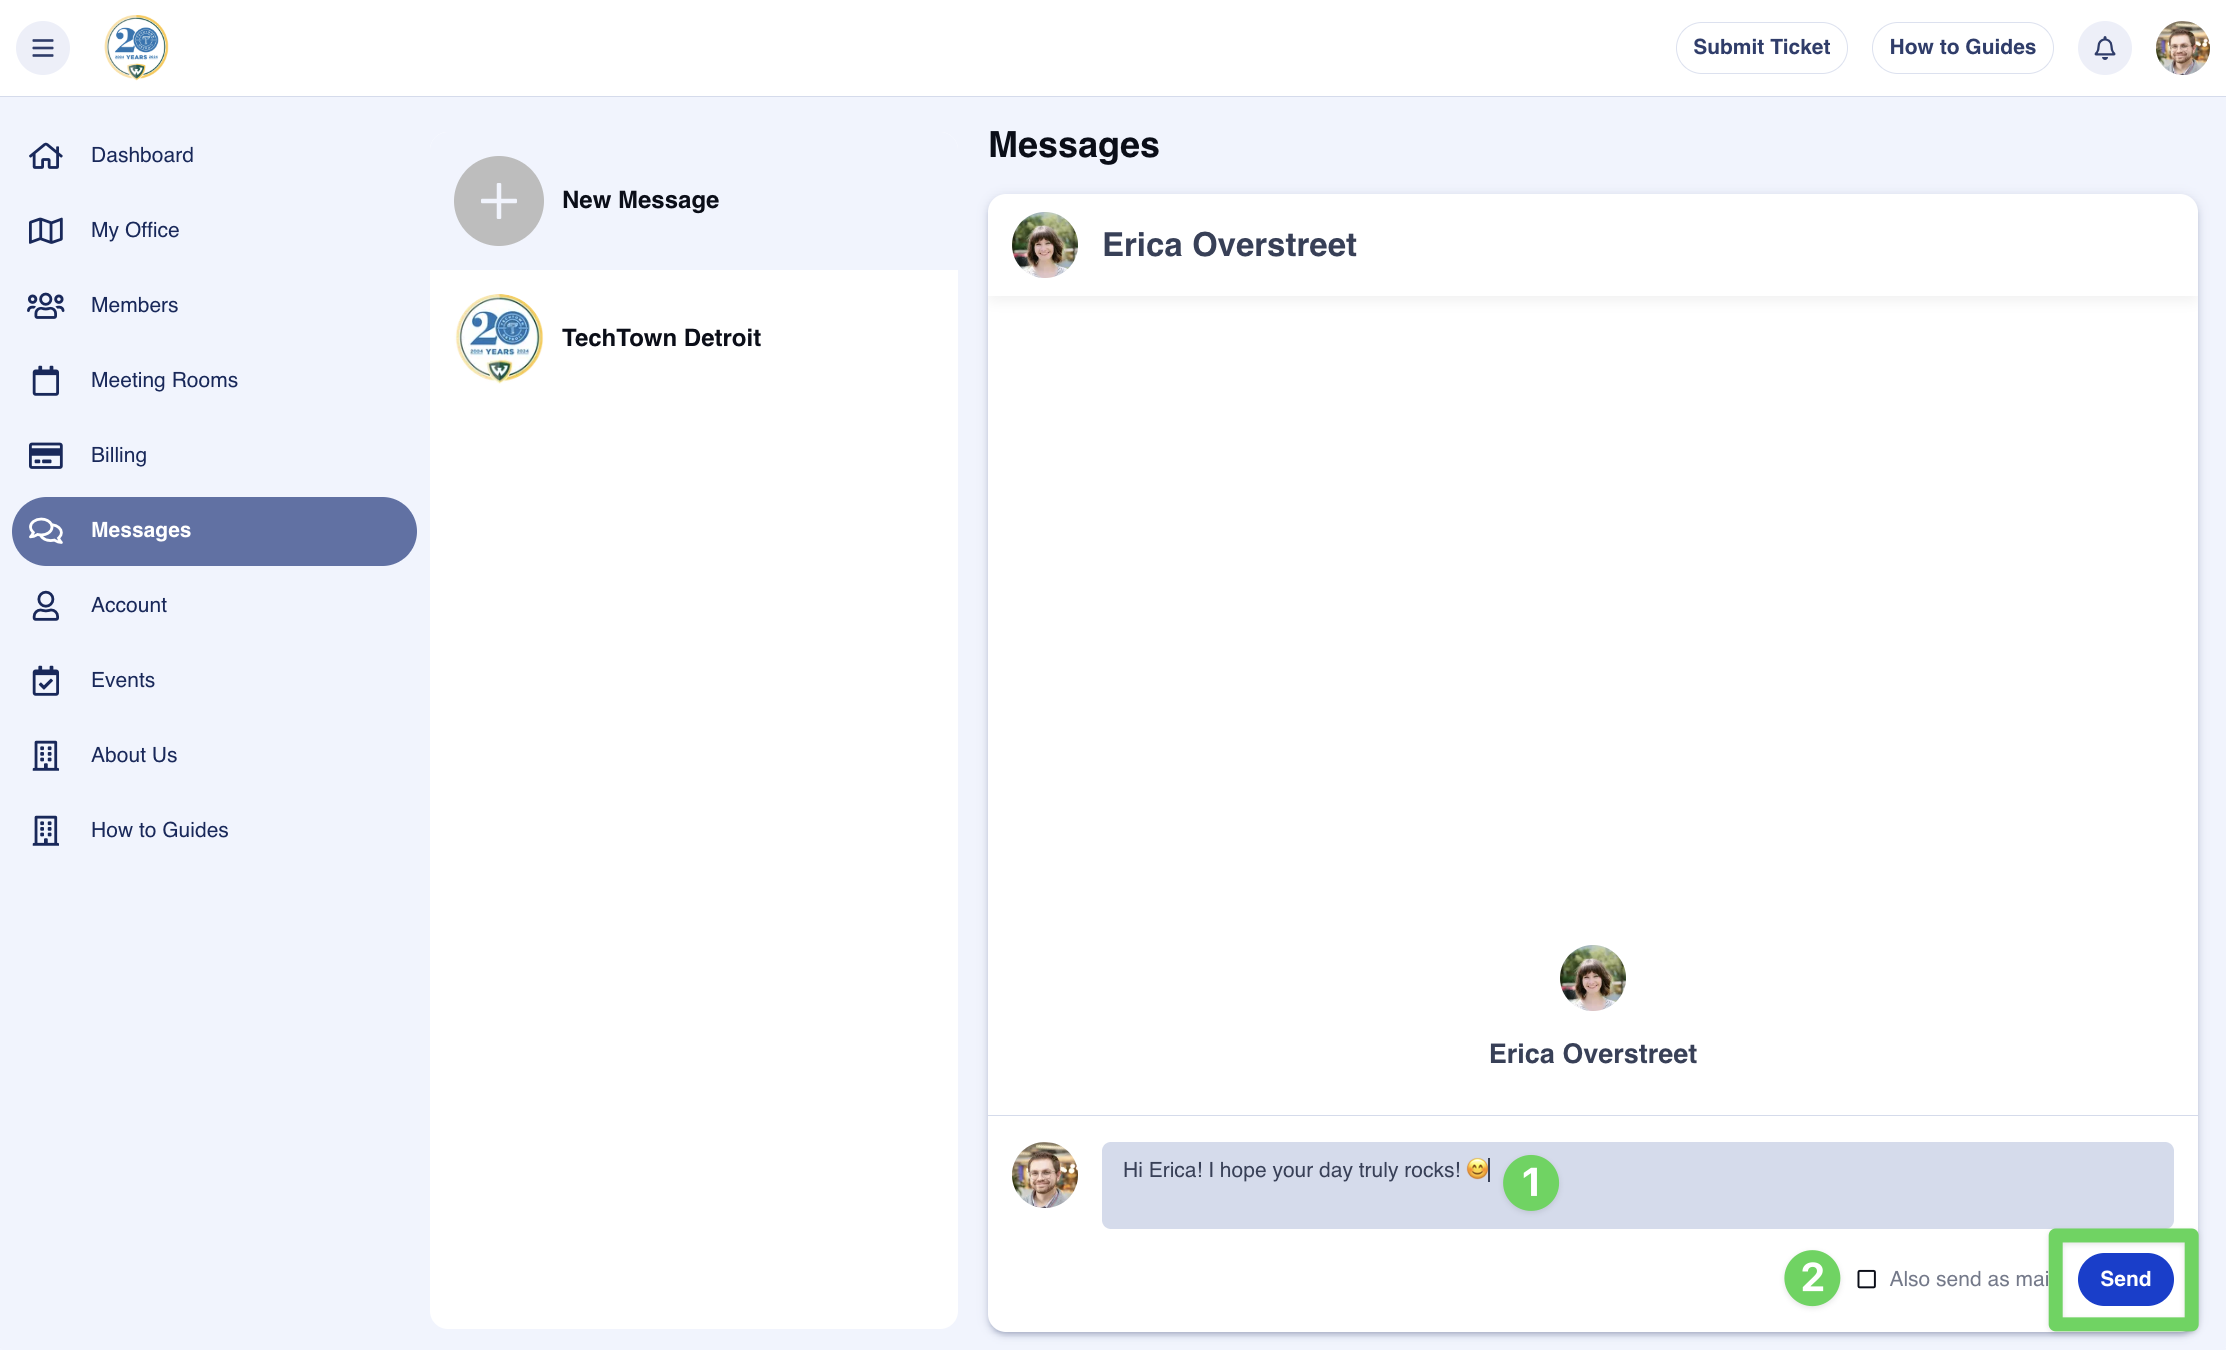
Task: Go to About Us page
Action: [134, 755]
